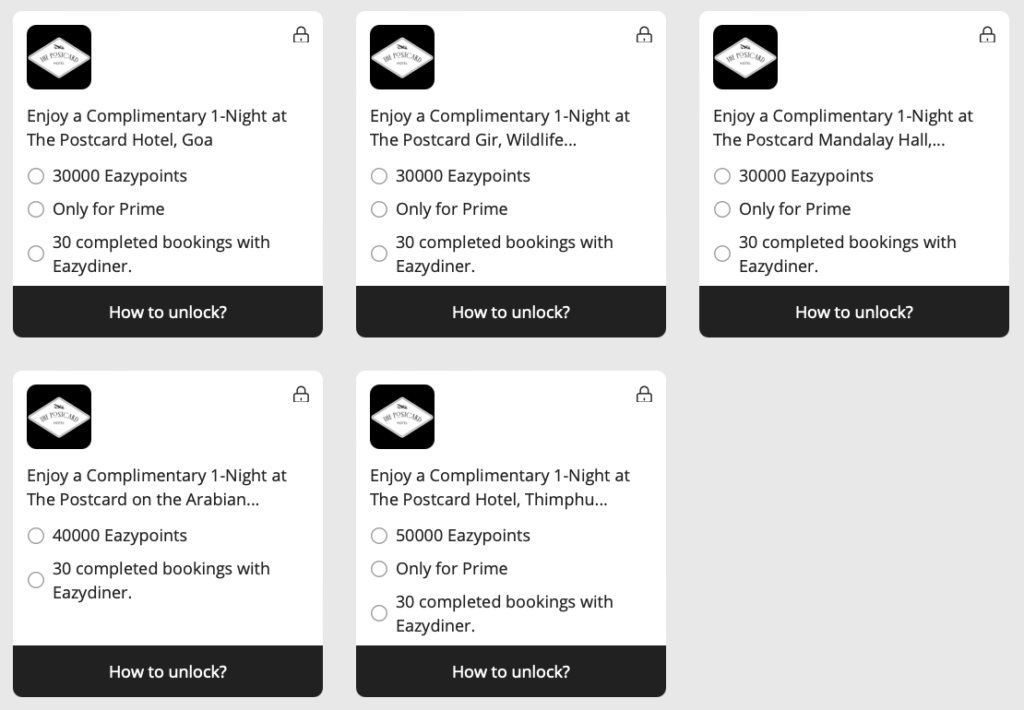Click the Postcard logo on the Thimphu card
The image size is (1024, 710).
[402, 416]
